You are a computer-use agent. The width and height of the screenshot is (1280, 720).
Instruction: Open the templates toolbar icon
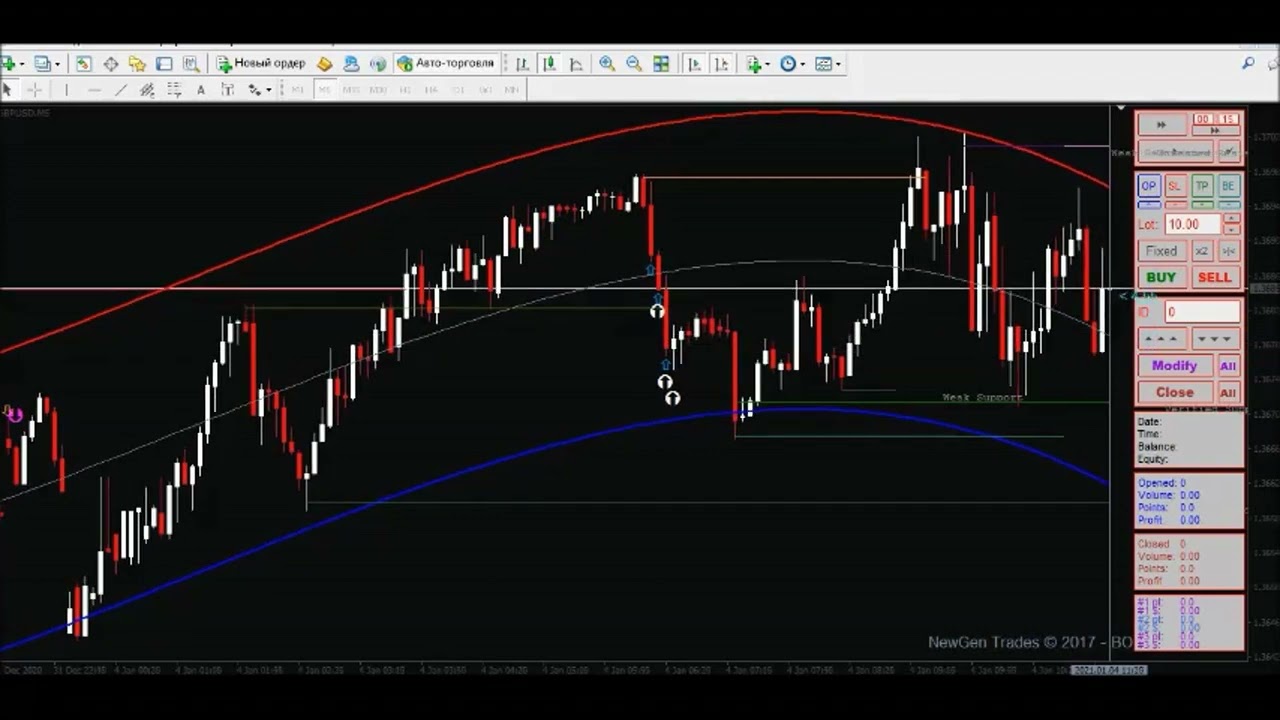point(824,64)
